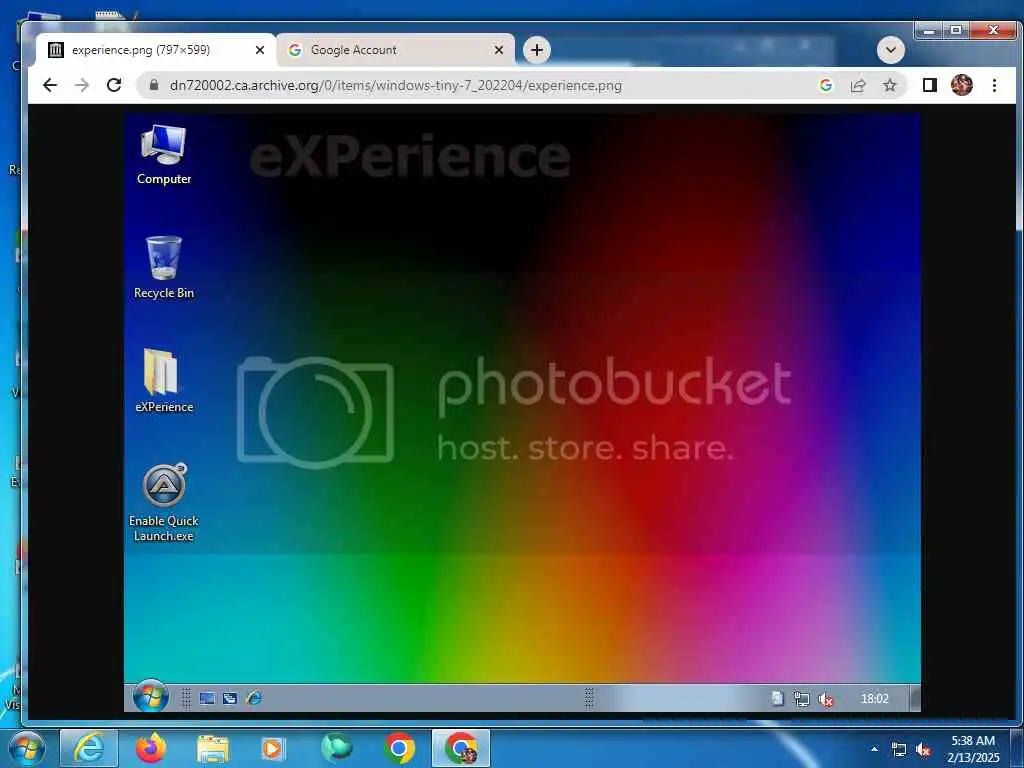Image resolution: width=1024 pixels, height=768 pixels.
Task: Open Windows Media Player from the taskbar
Action: click(x=273, y=748)
